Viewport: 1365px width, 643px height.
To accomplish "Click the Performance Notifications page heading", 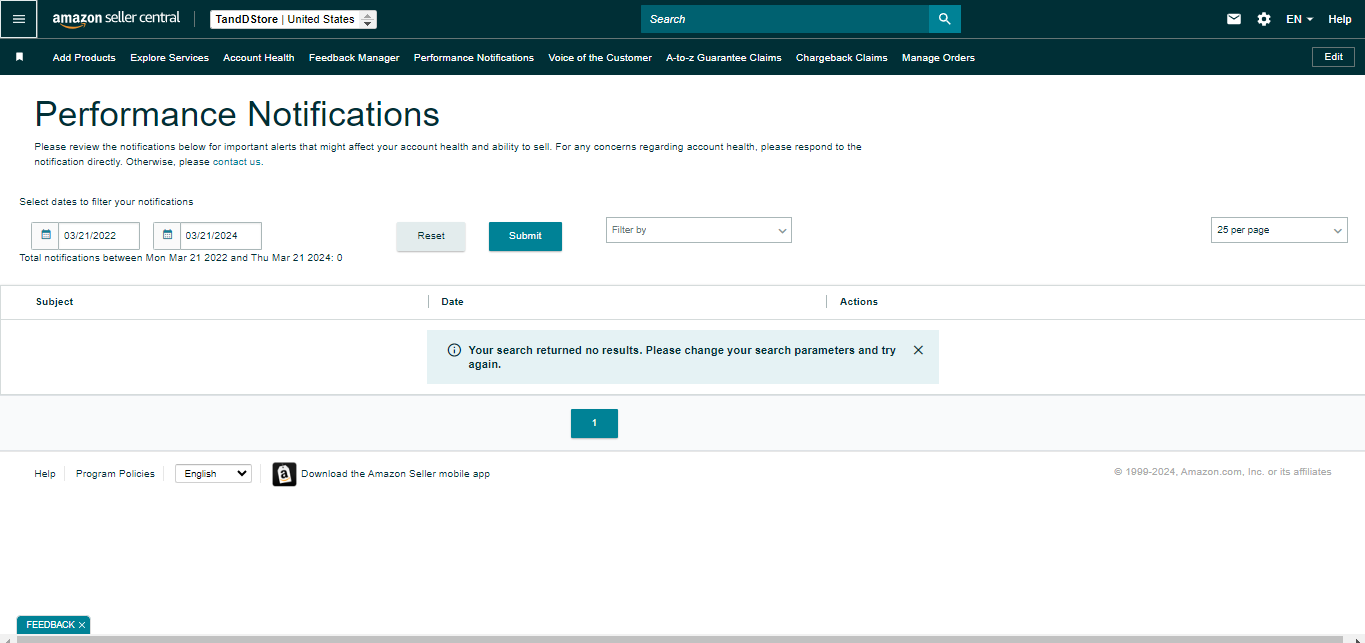I will click(237, 114).
